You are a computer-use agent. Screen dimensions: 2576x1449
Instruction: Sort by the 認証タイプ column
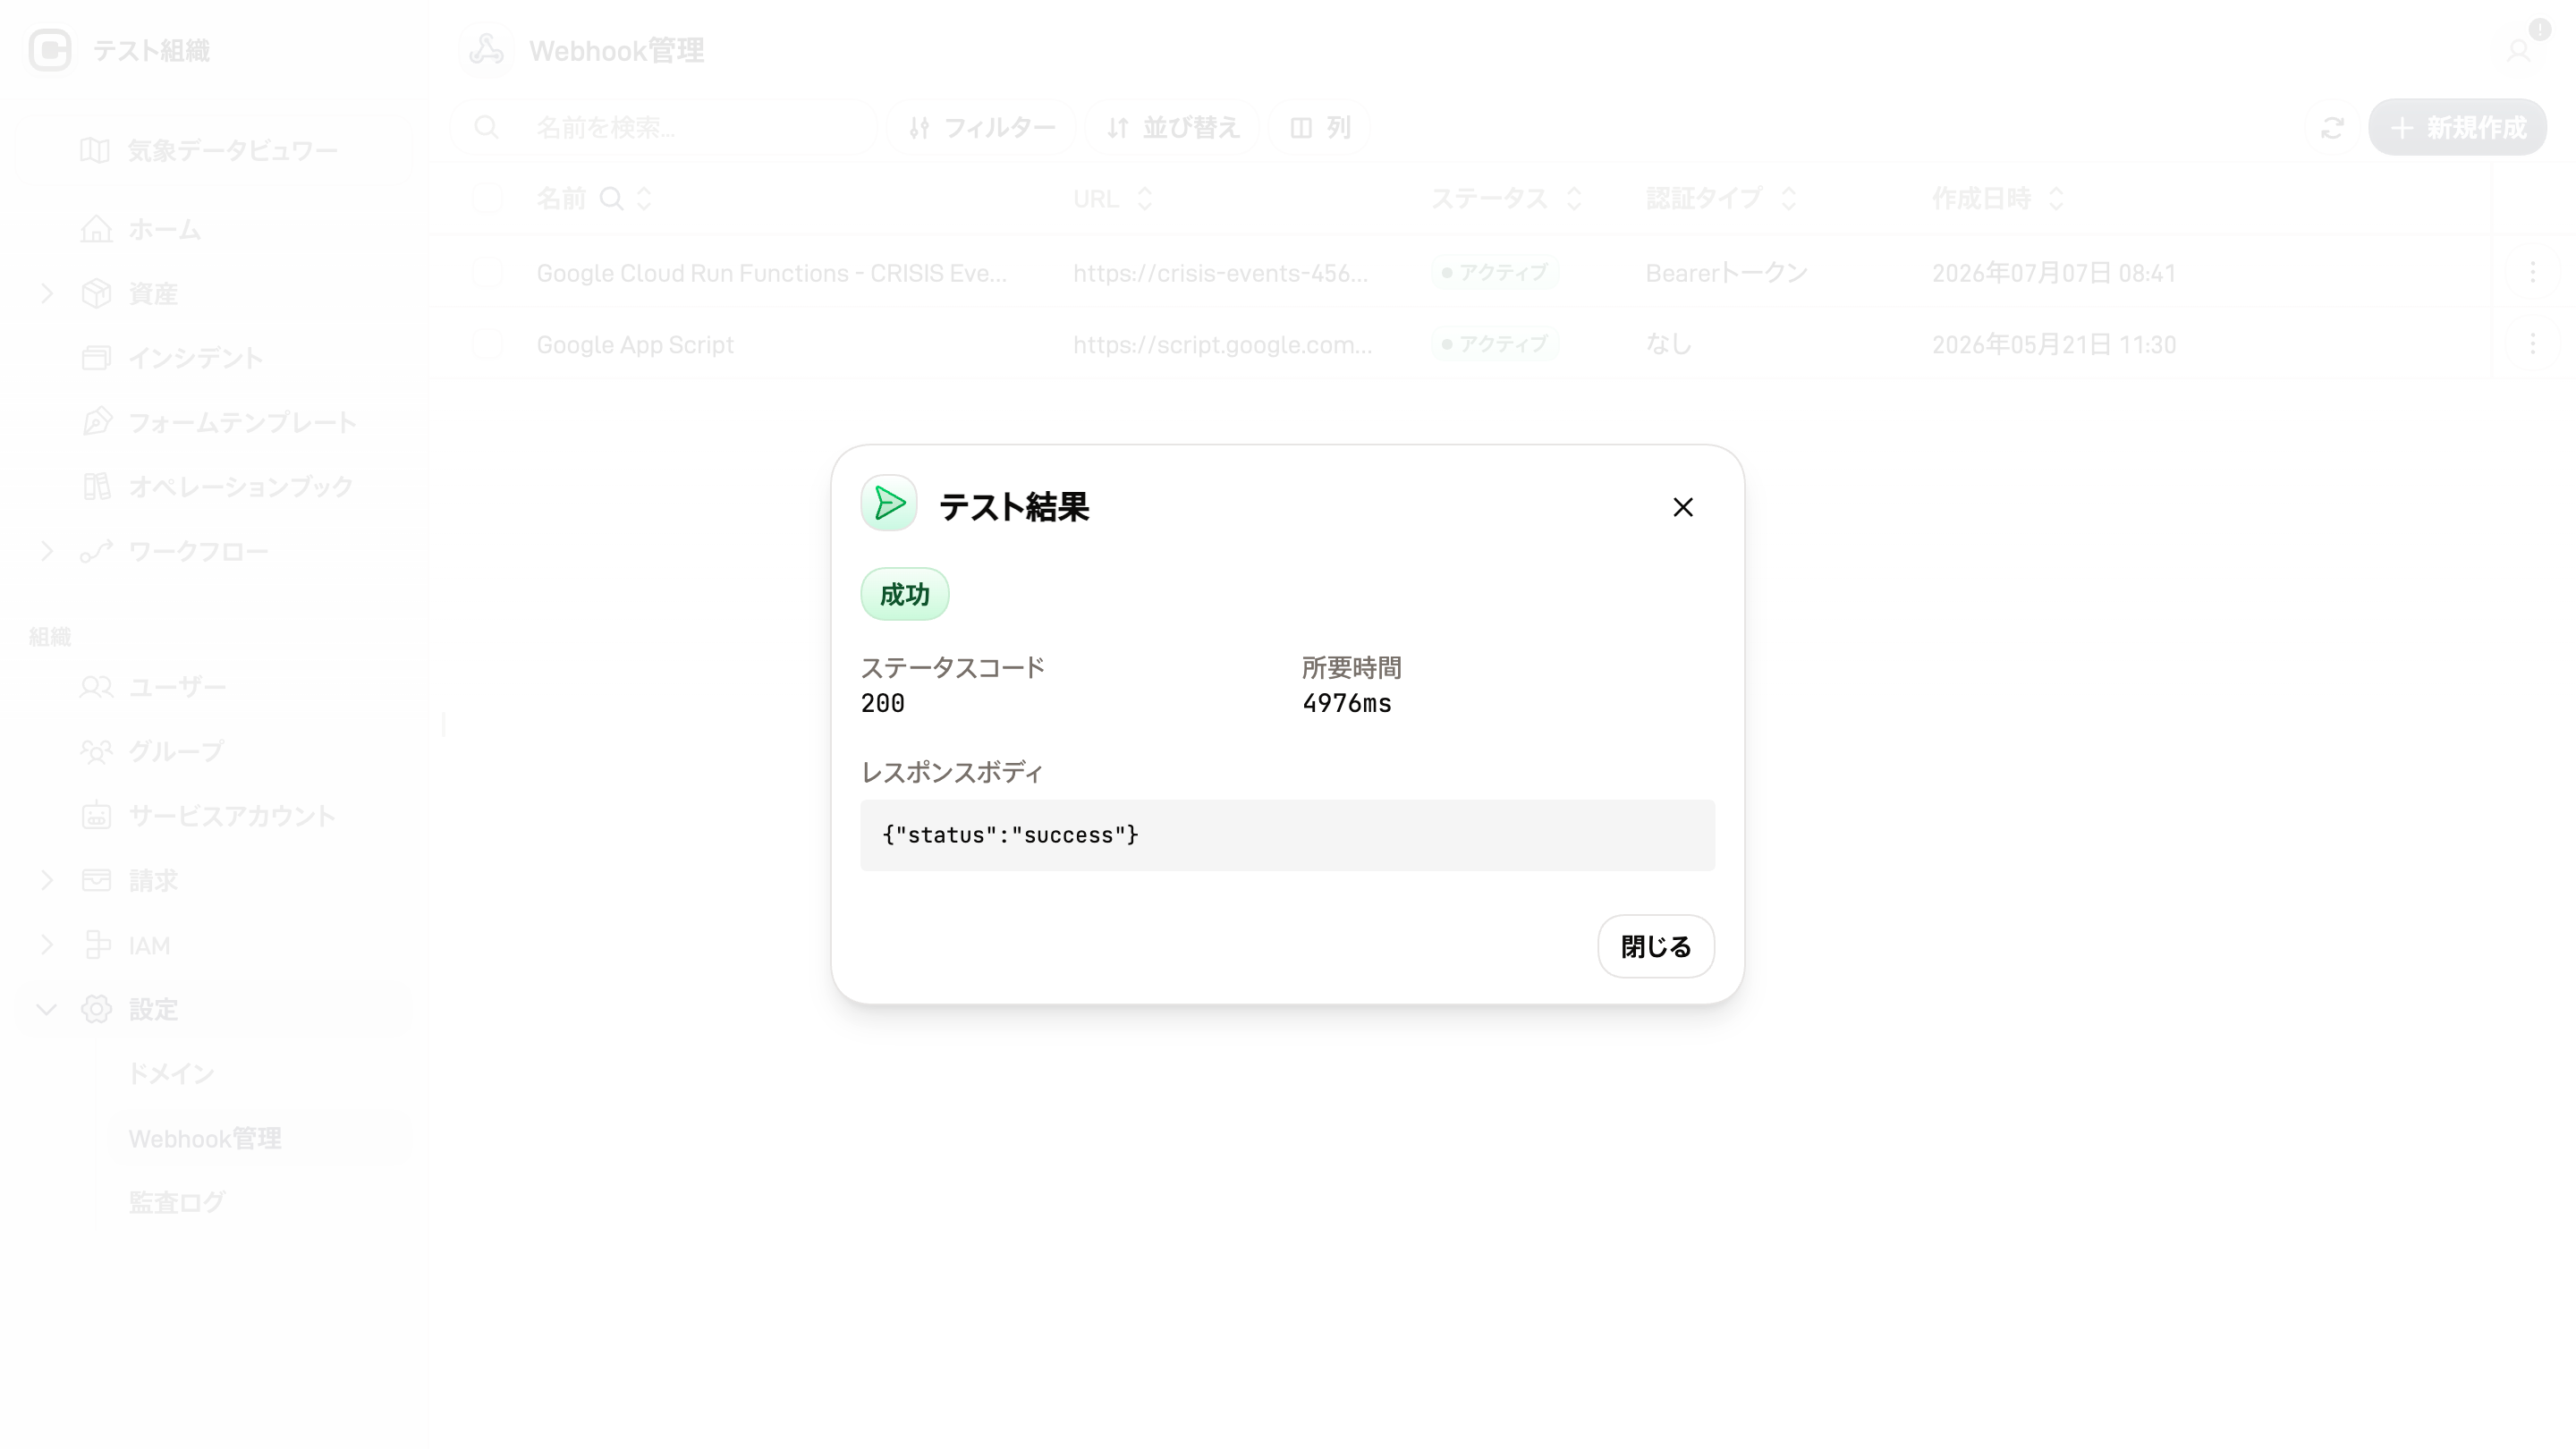coord(1789,199)
